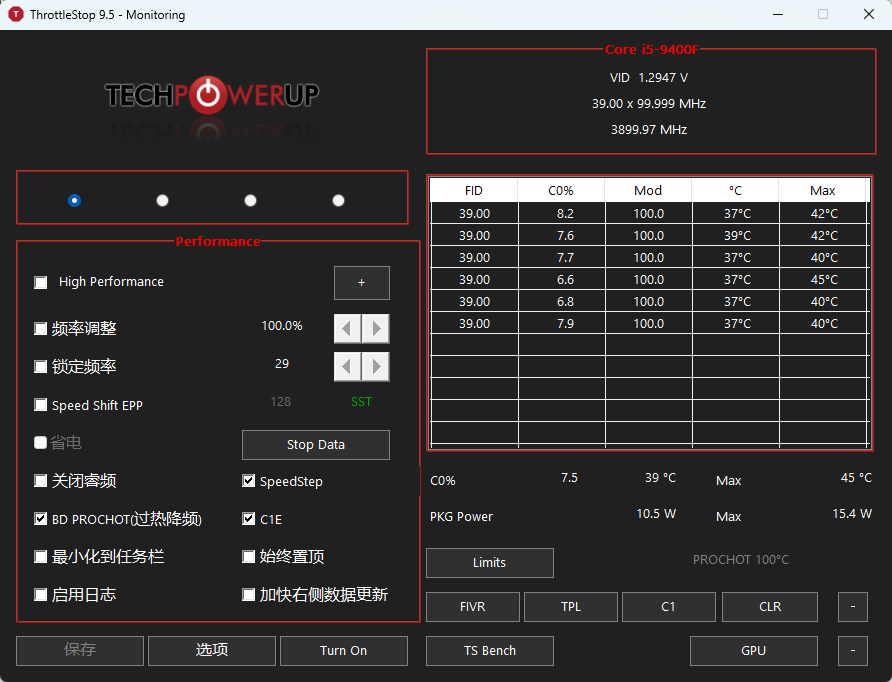
Task: Click the PROCHOT 100°C label
Action: [741, 560]
